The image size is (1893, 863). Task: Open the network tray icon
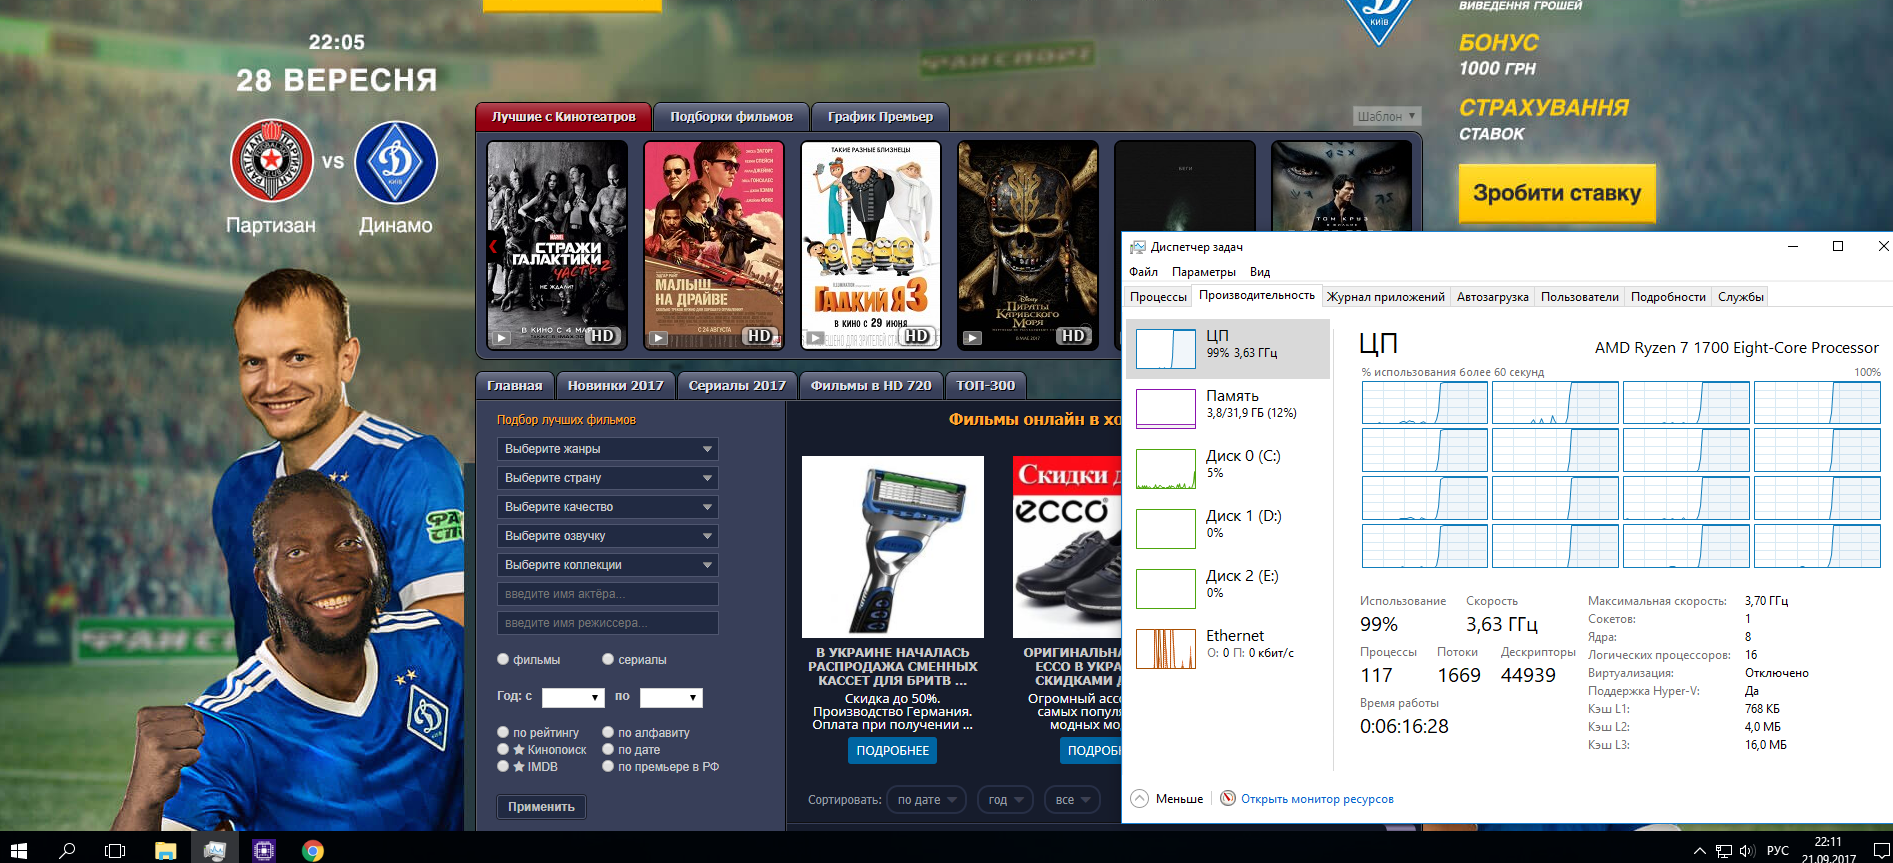click(x=1724, y=851)
